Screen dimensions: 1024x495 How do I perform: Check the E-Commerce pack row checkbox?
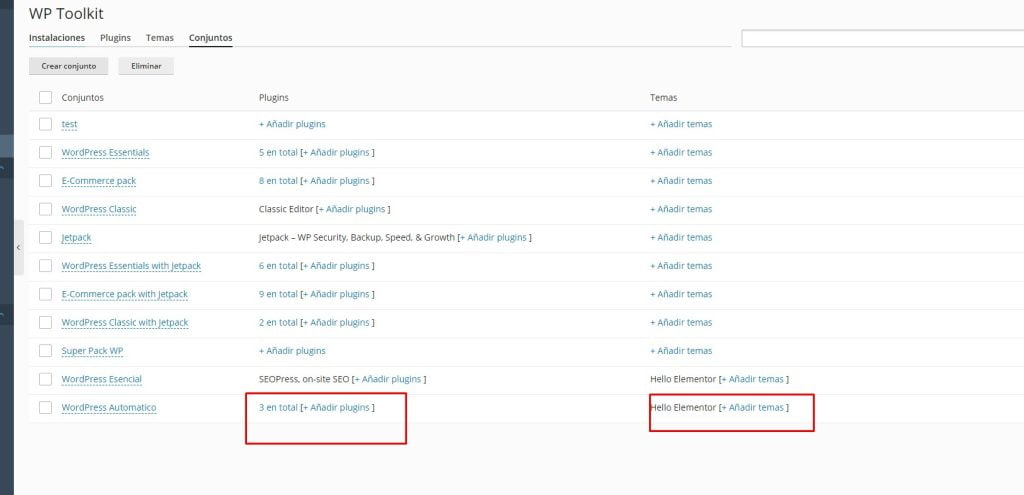(45, 180)
